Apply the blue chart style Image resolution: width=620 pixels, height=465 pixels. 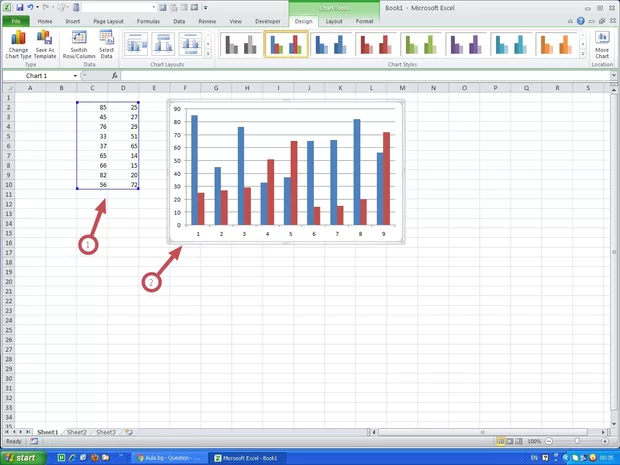331,44
